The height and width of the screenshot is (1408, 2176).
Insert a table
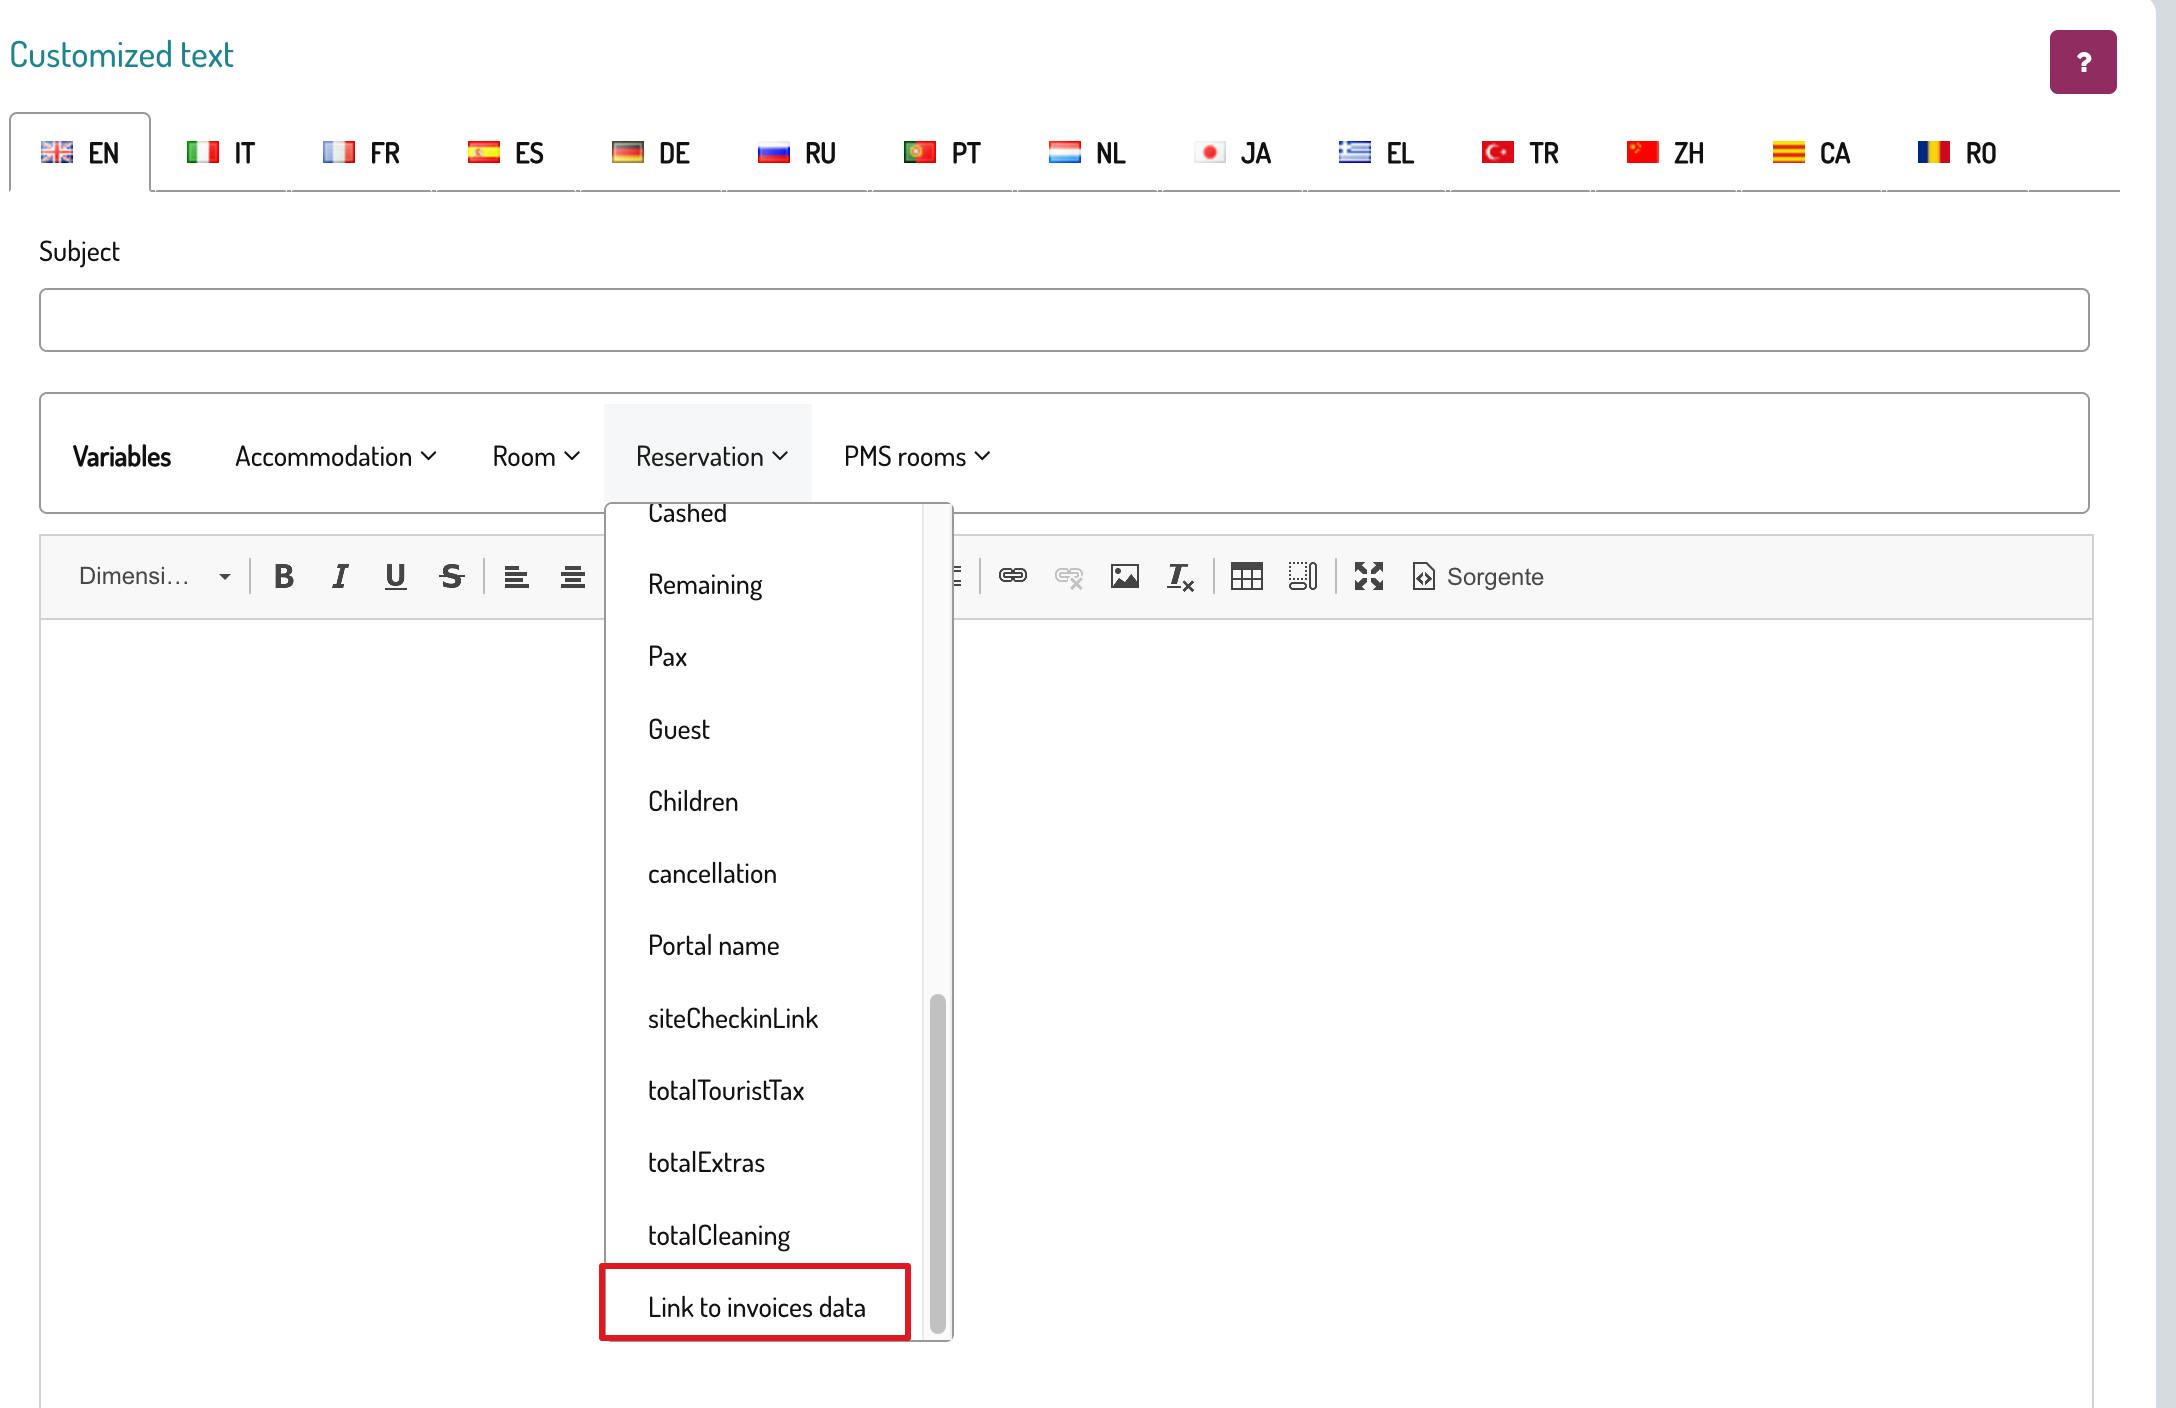pyautogui.click(x=1246, y=576)
